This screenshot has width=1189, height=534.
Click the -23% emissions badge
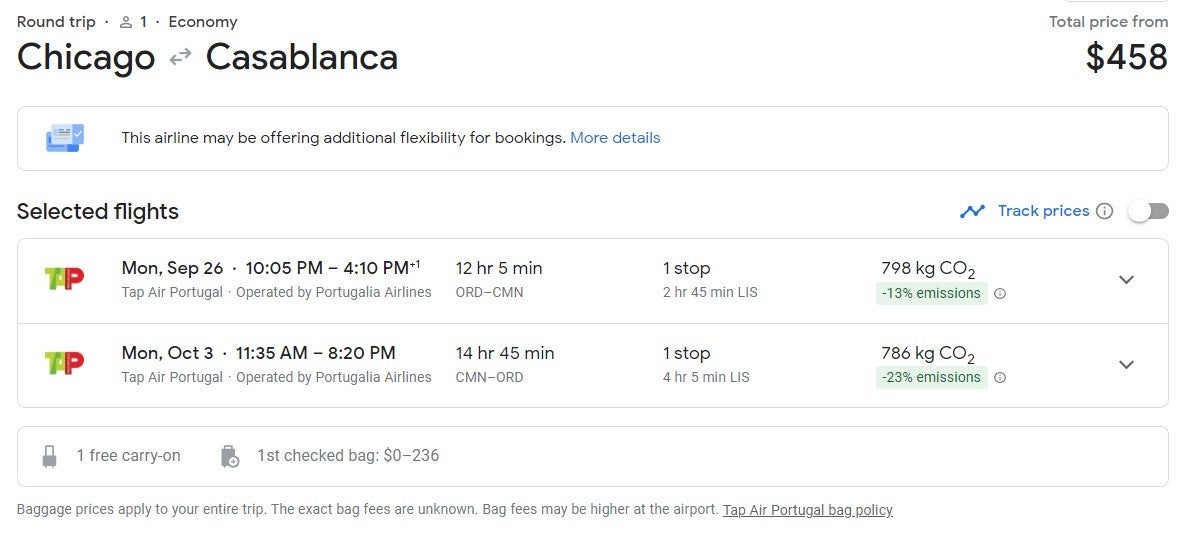[931, 378]
